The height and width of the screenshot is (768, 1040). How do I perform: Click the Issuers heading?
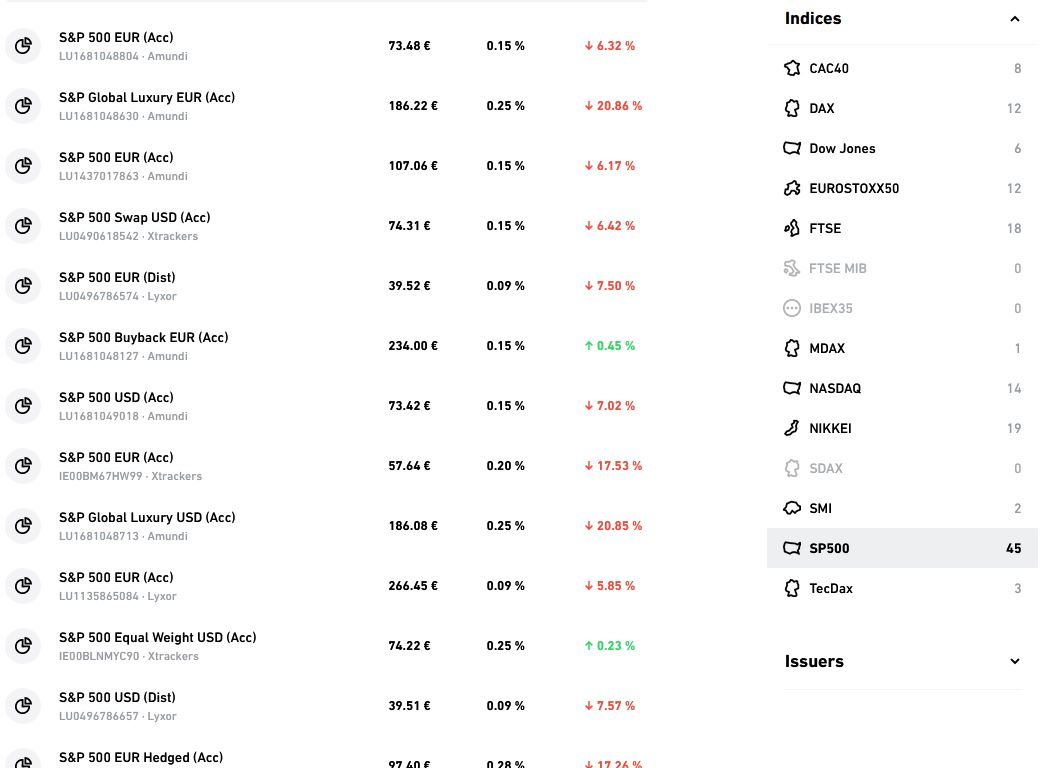pyautogui.click(x=814, y=661)
